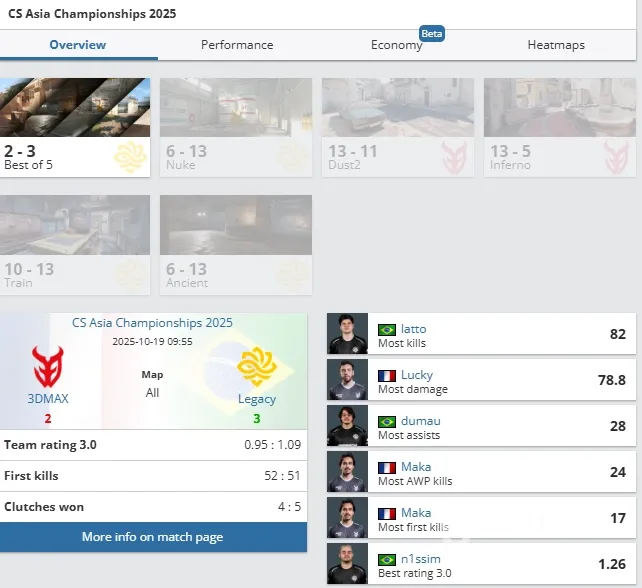Image resolution: width=642 pixels, height=588 pixels.
Task: Select the Best of 5 series thumbnail
Action: (x=76, y=127)
